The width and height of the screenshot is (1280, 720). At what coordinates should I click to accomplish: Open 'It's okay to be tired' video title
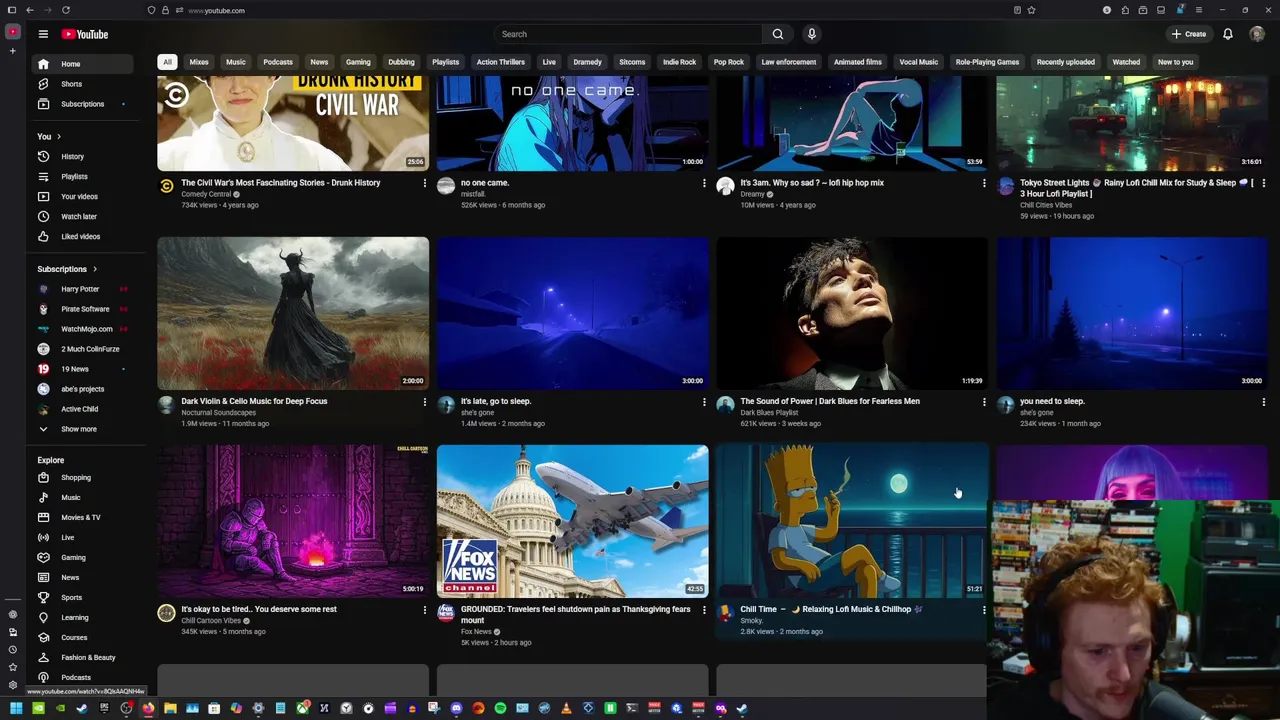(x=259, y=609)
